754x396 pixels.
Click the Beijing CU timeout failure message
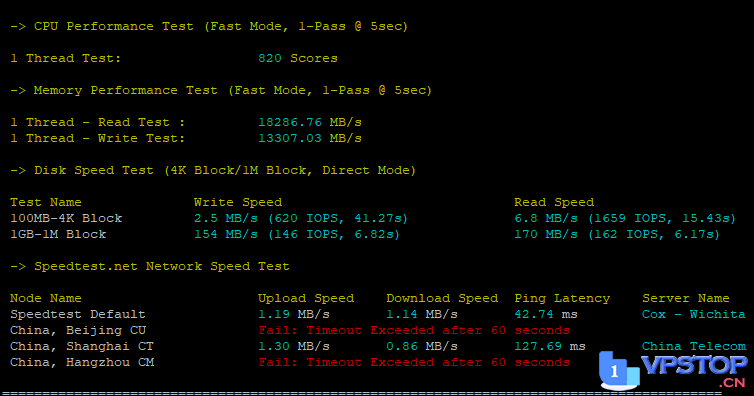[x=414, y=331]
